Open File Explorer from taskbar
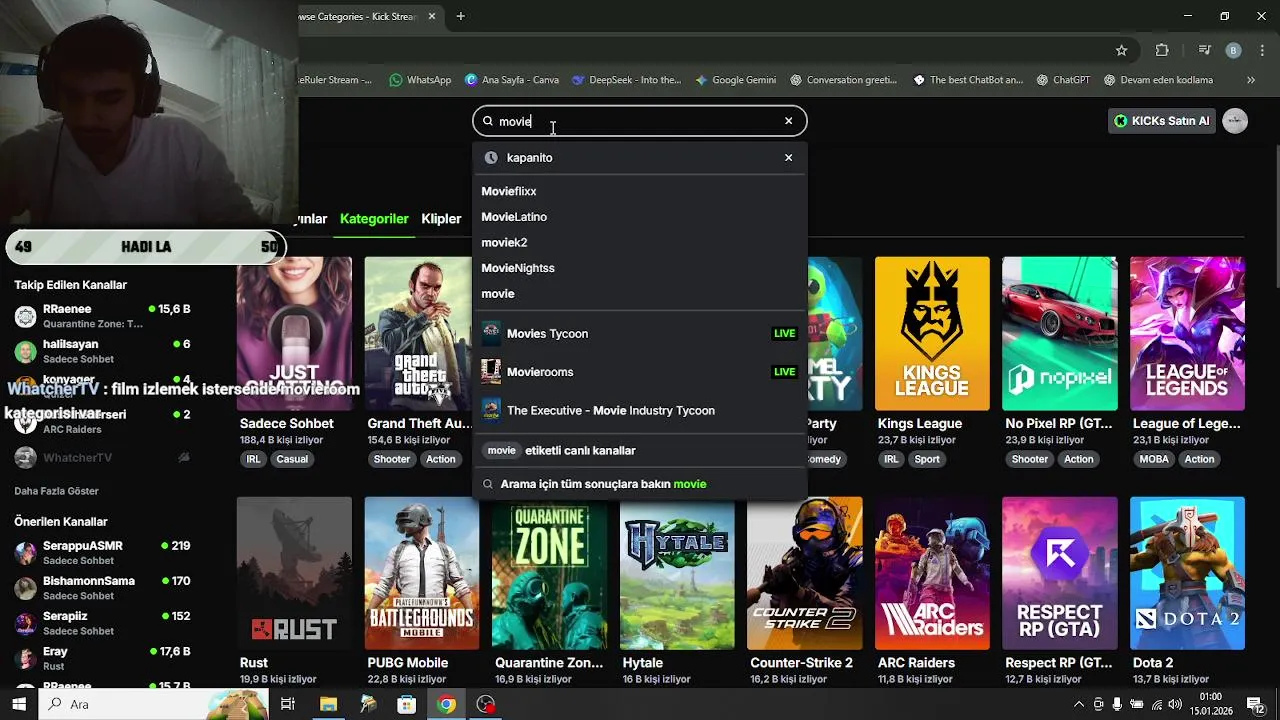 [328, 704]
